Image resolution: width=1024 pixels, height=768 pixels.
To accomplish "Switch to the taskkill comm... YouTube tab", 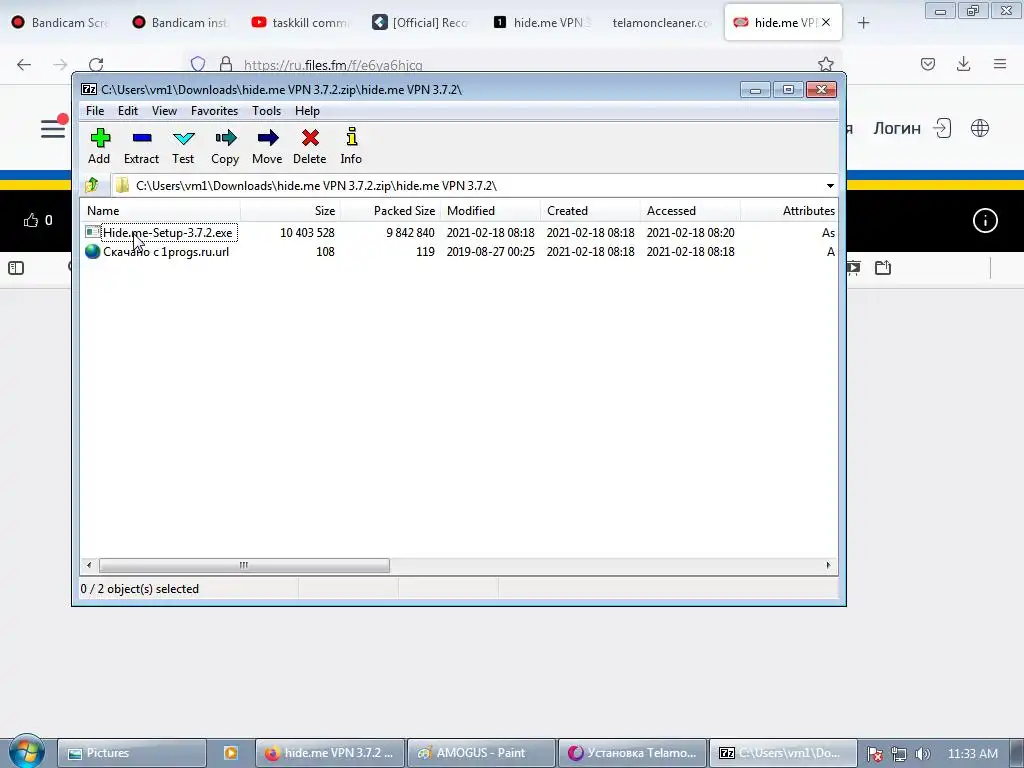I will tap(300, 23).
